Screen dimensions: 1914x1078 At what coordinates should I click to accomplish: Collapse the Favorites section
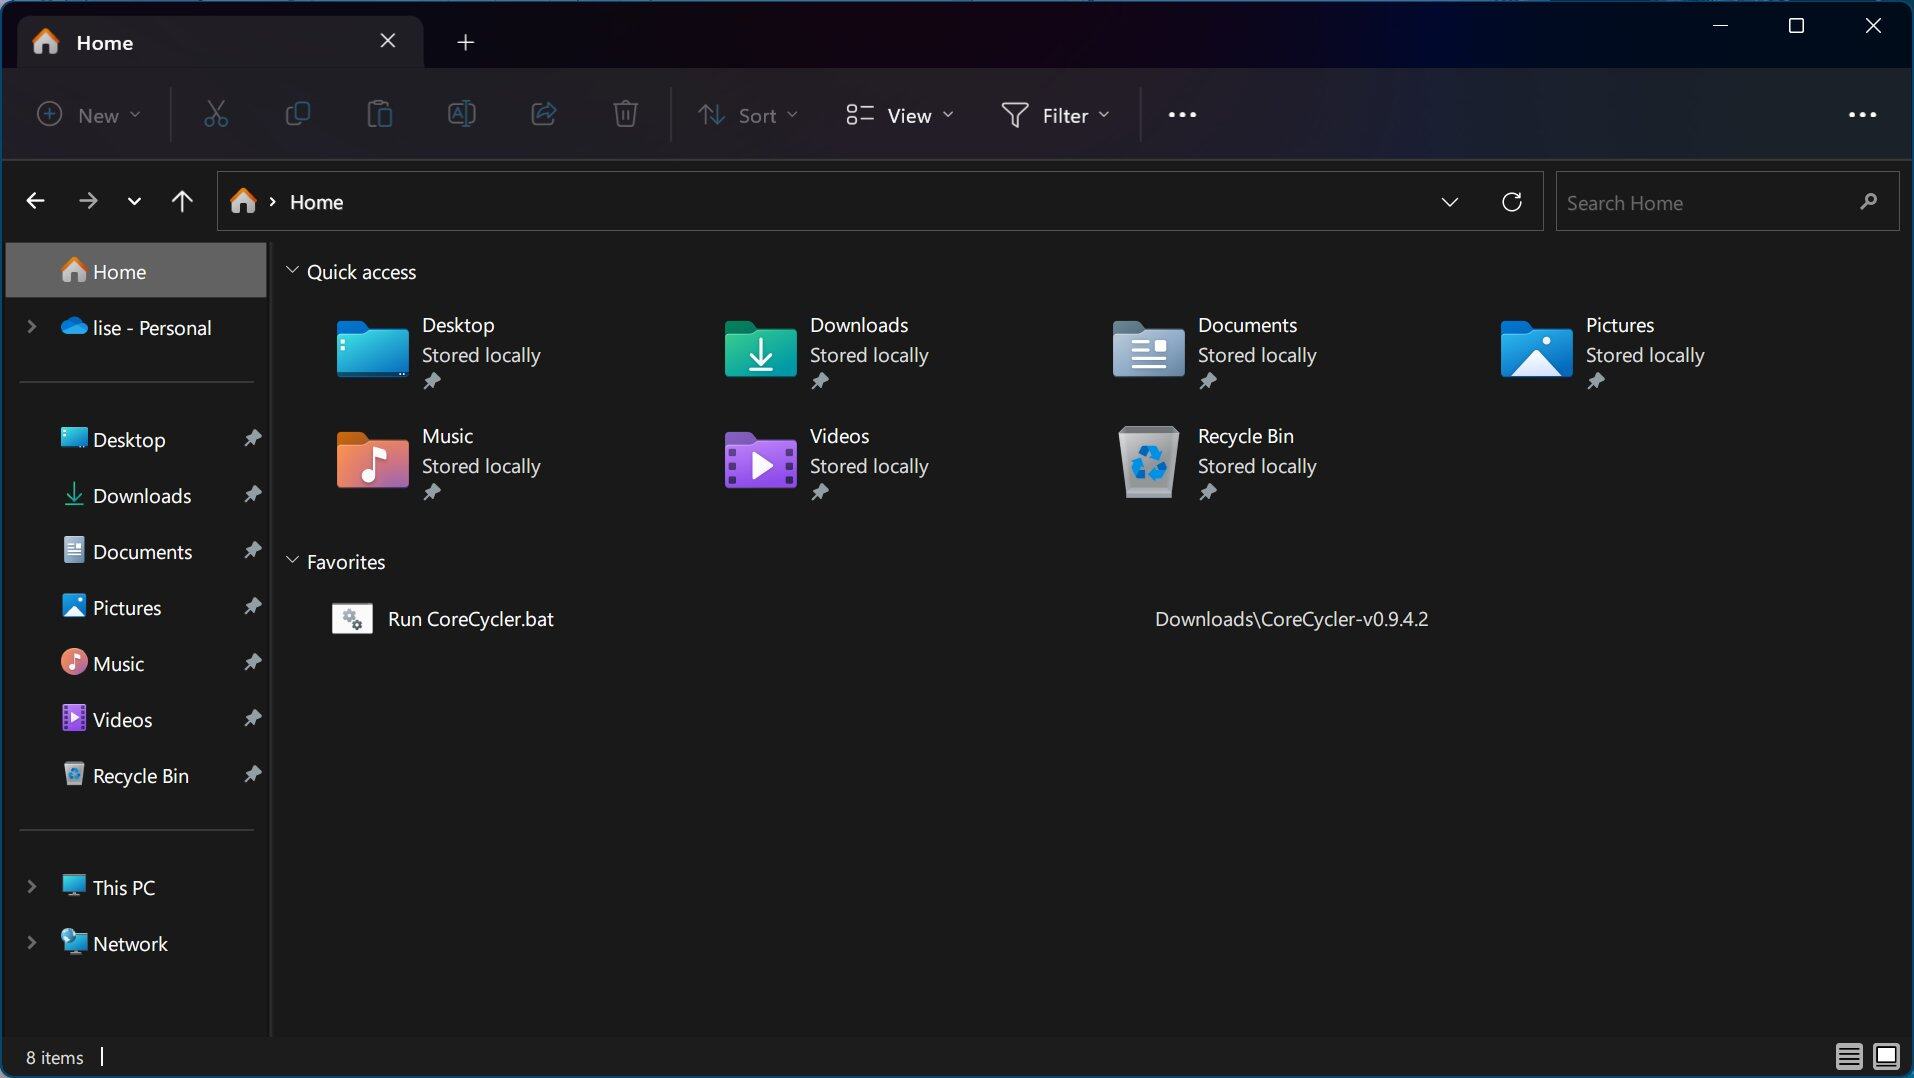(x=292, y=561)
